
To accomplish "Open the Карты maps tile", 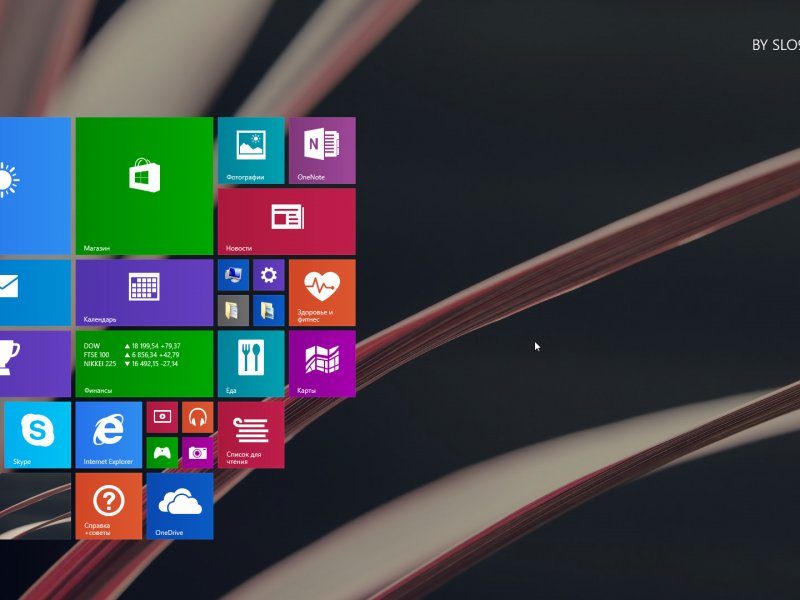I will pos(322,364).
